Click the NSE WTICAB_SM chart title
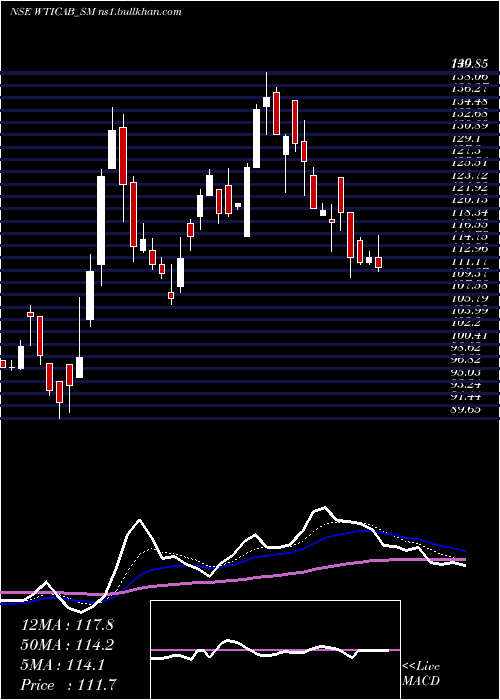Viewport: 500px width, 700px height. point(96,12)
